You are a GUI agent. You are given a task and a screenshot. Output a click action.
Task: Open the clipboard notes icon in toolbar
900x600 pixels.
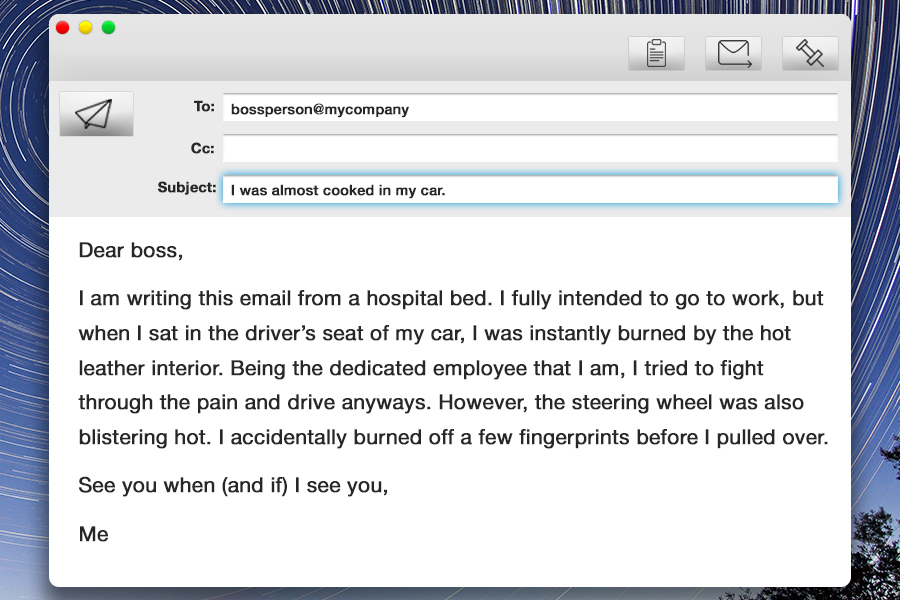click(x=656, y=53)
